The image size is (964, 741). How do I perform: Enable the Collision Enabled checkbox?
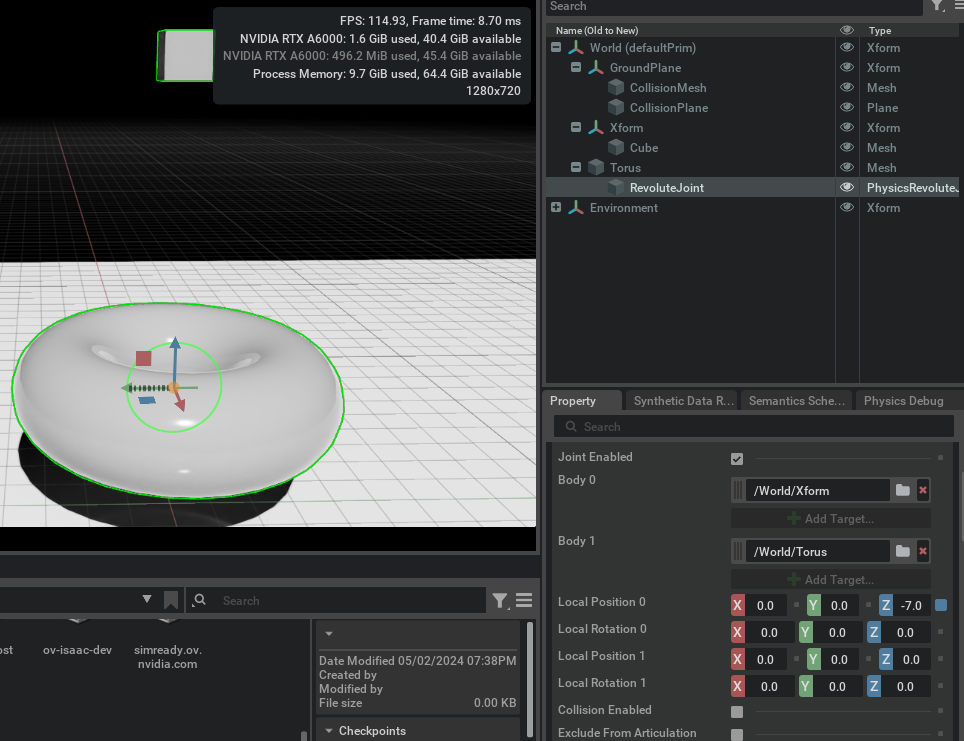click(737, 711)
